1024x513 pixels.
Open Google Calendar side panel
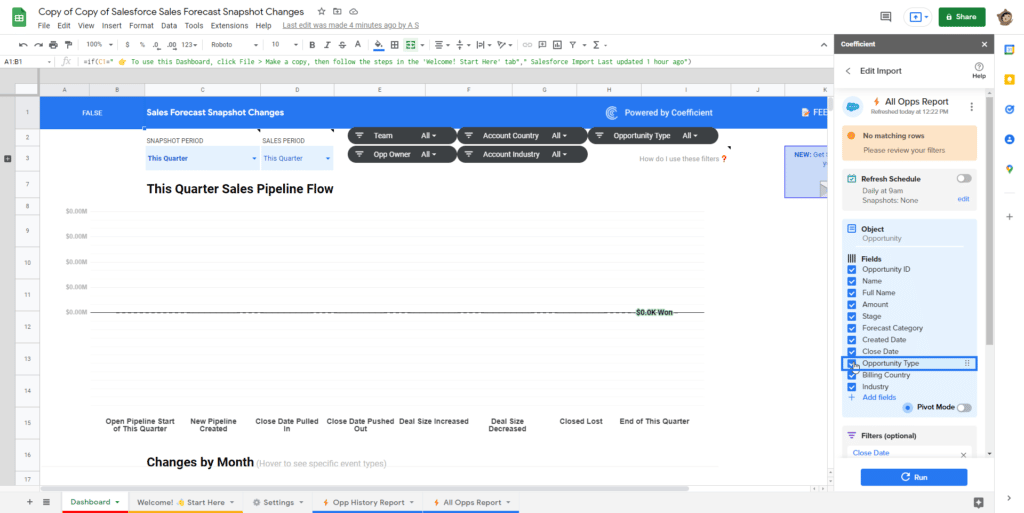(x=1010, y=49)
